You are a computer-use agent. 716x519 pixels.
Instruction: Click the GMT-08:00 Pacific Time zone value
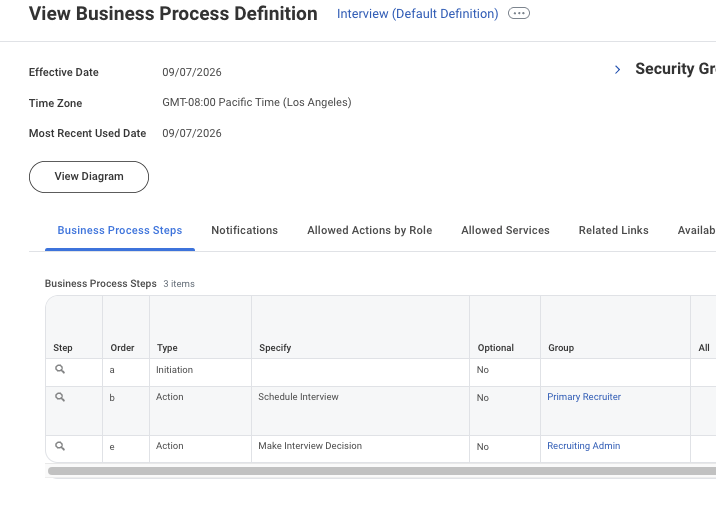[x=257, y=102]
